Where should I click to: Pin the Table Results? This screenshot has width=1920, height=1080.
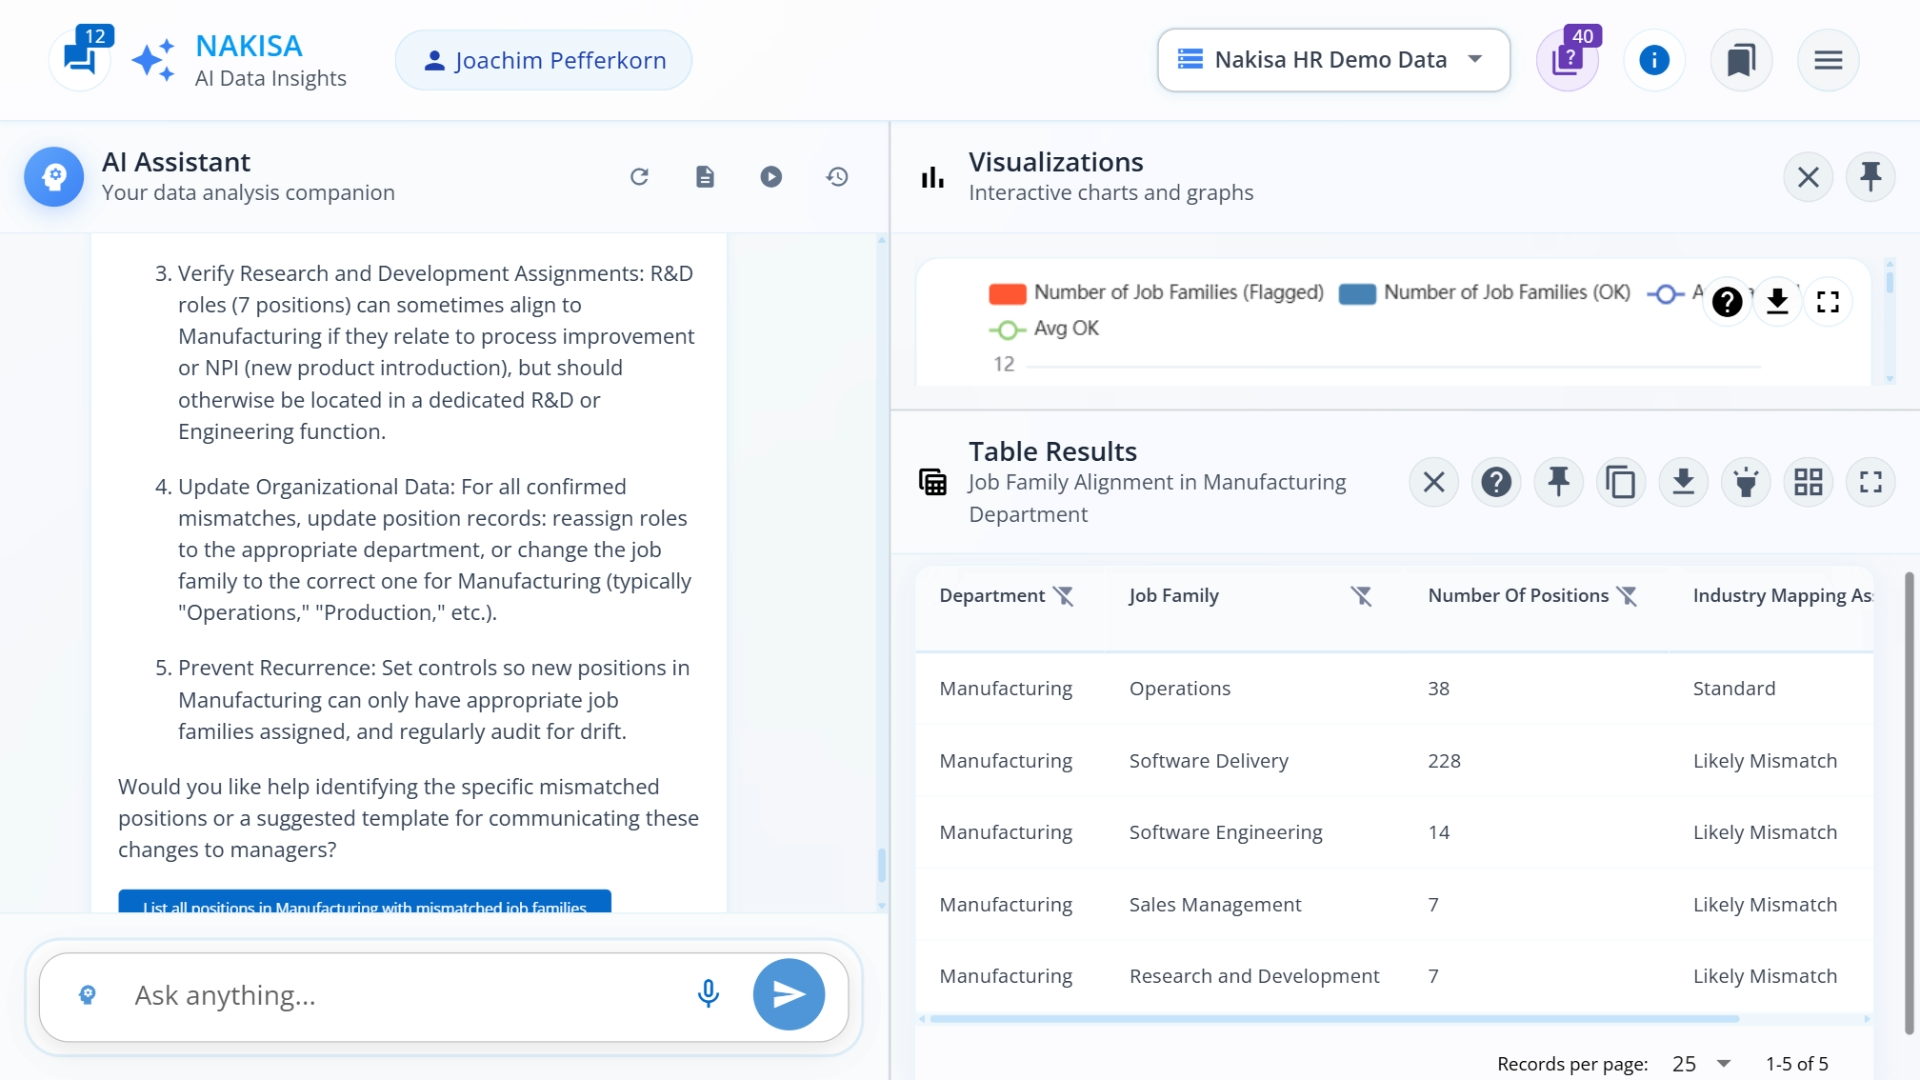pyautogui.click(x=1559, y=481)
